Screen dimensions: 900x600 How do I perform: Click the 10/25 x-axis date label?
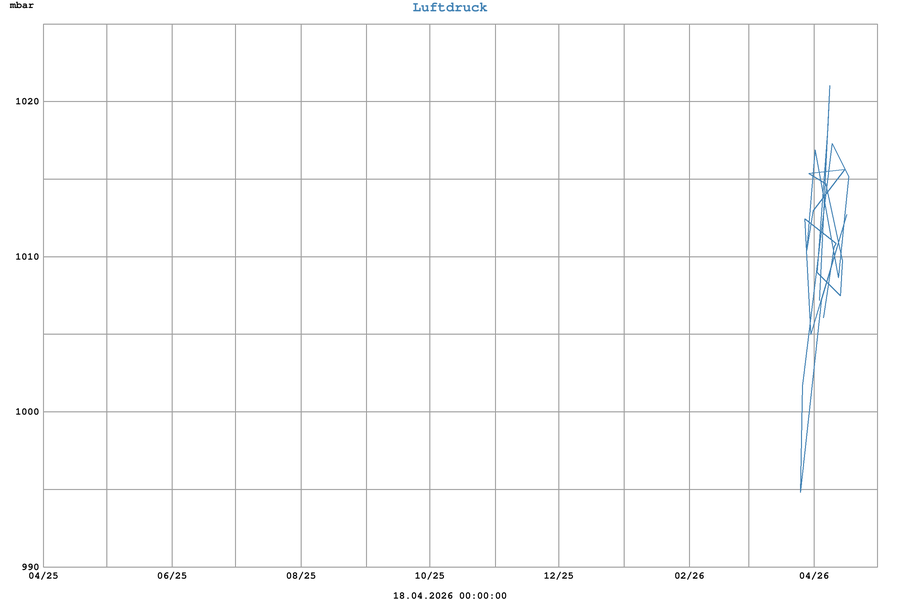[x=430, y=576]
